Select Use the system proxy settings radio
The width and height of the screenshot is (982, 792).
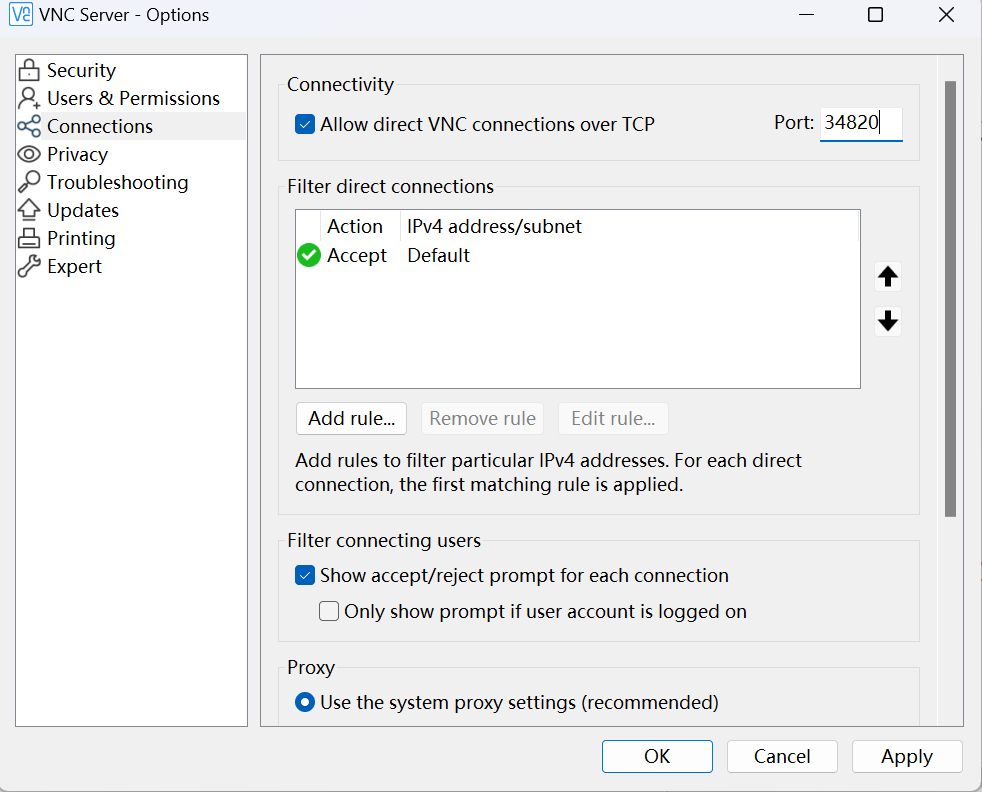click(x=305, y=702)
